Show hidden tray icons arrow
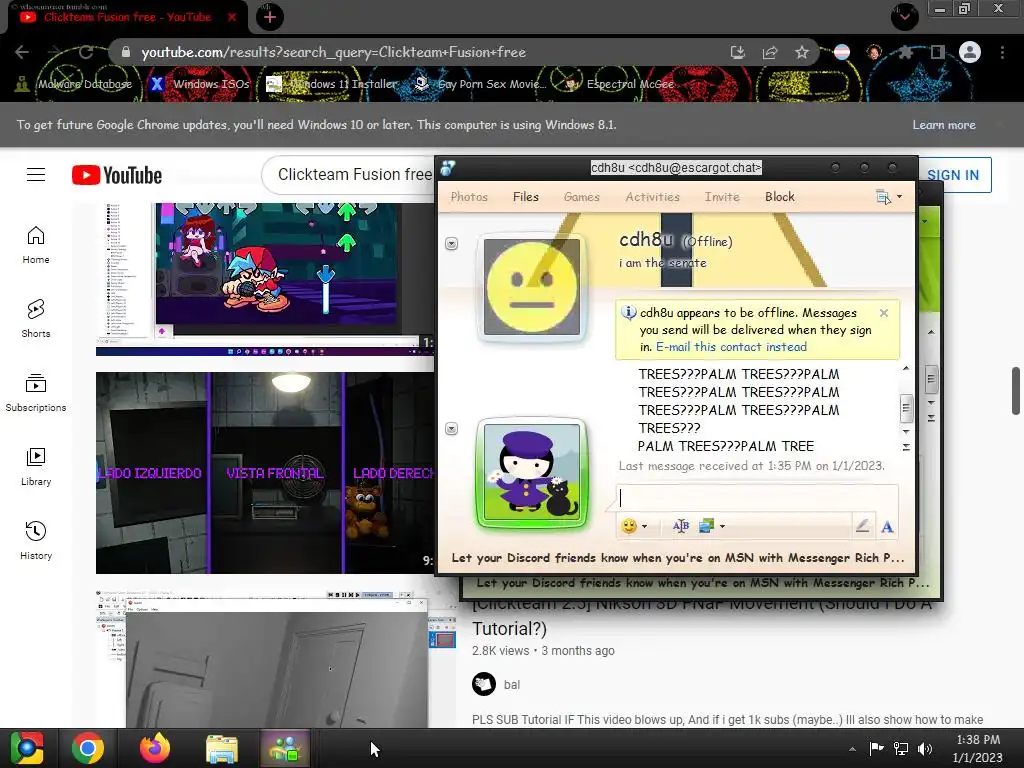 pos(852,749)
